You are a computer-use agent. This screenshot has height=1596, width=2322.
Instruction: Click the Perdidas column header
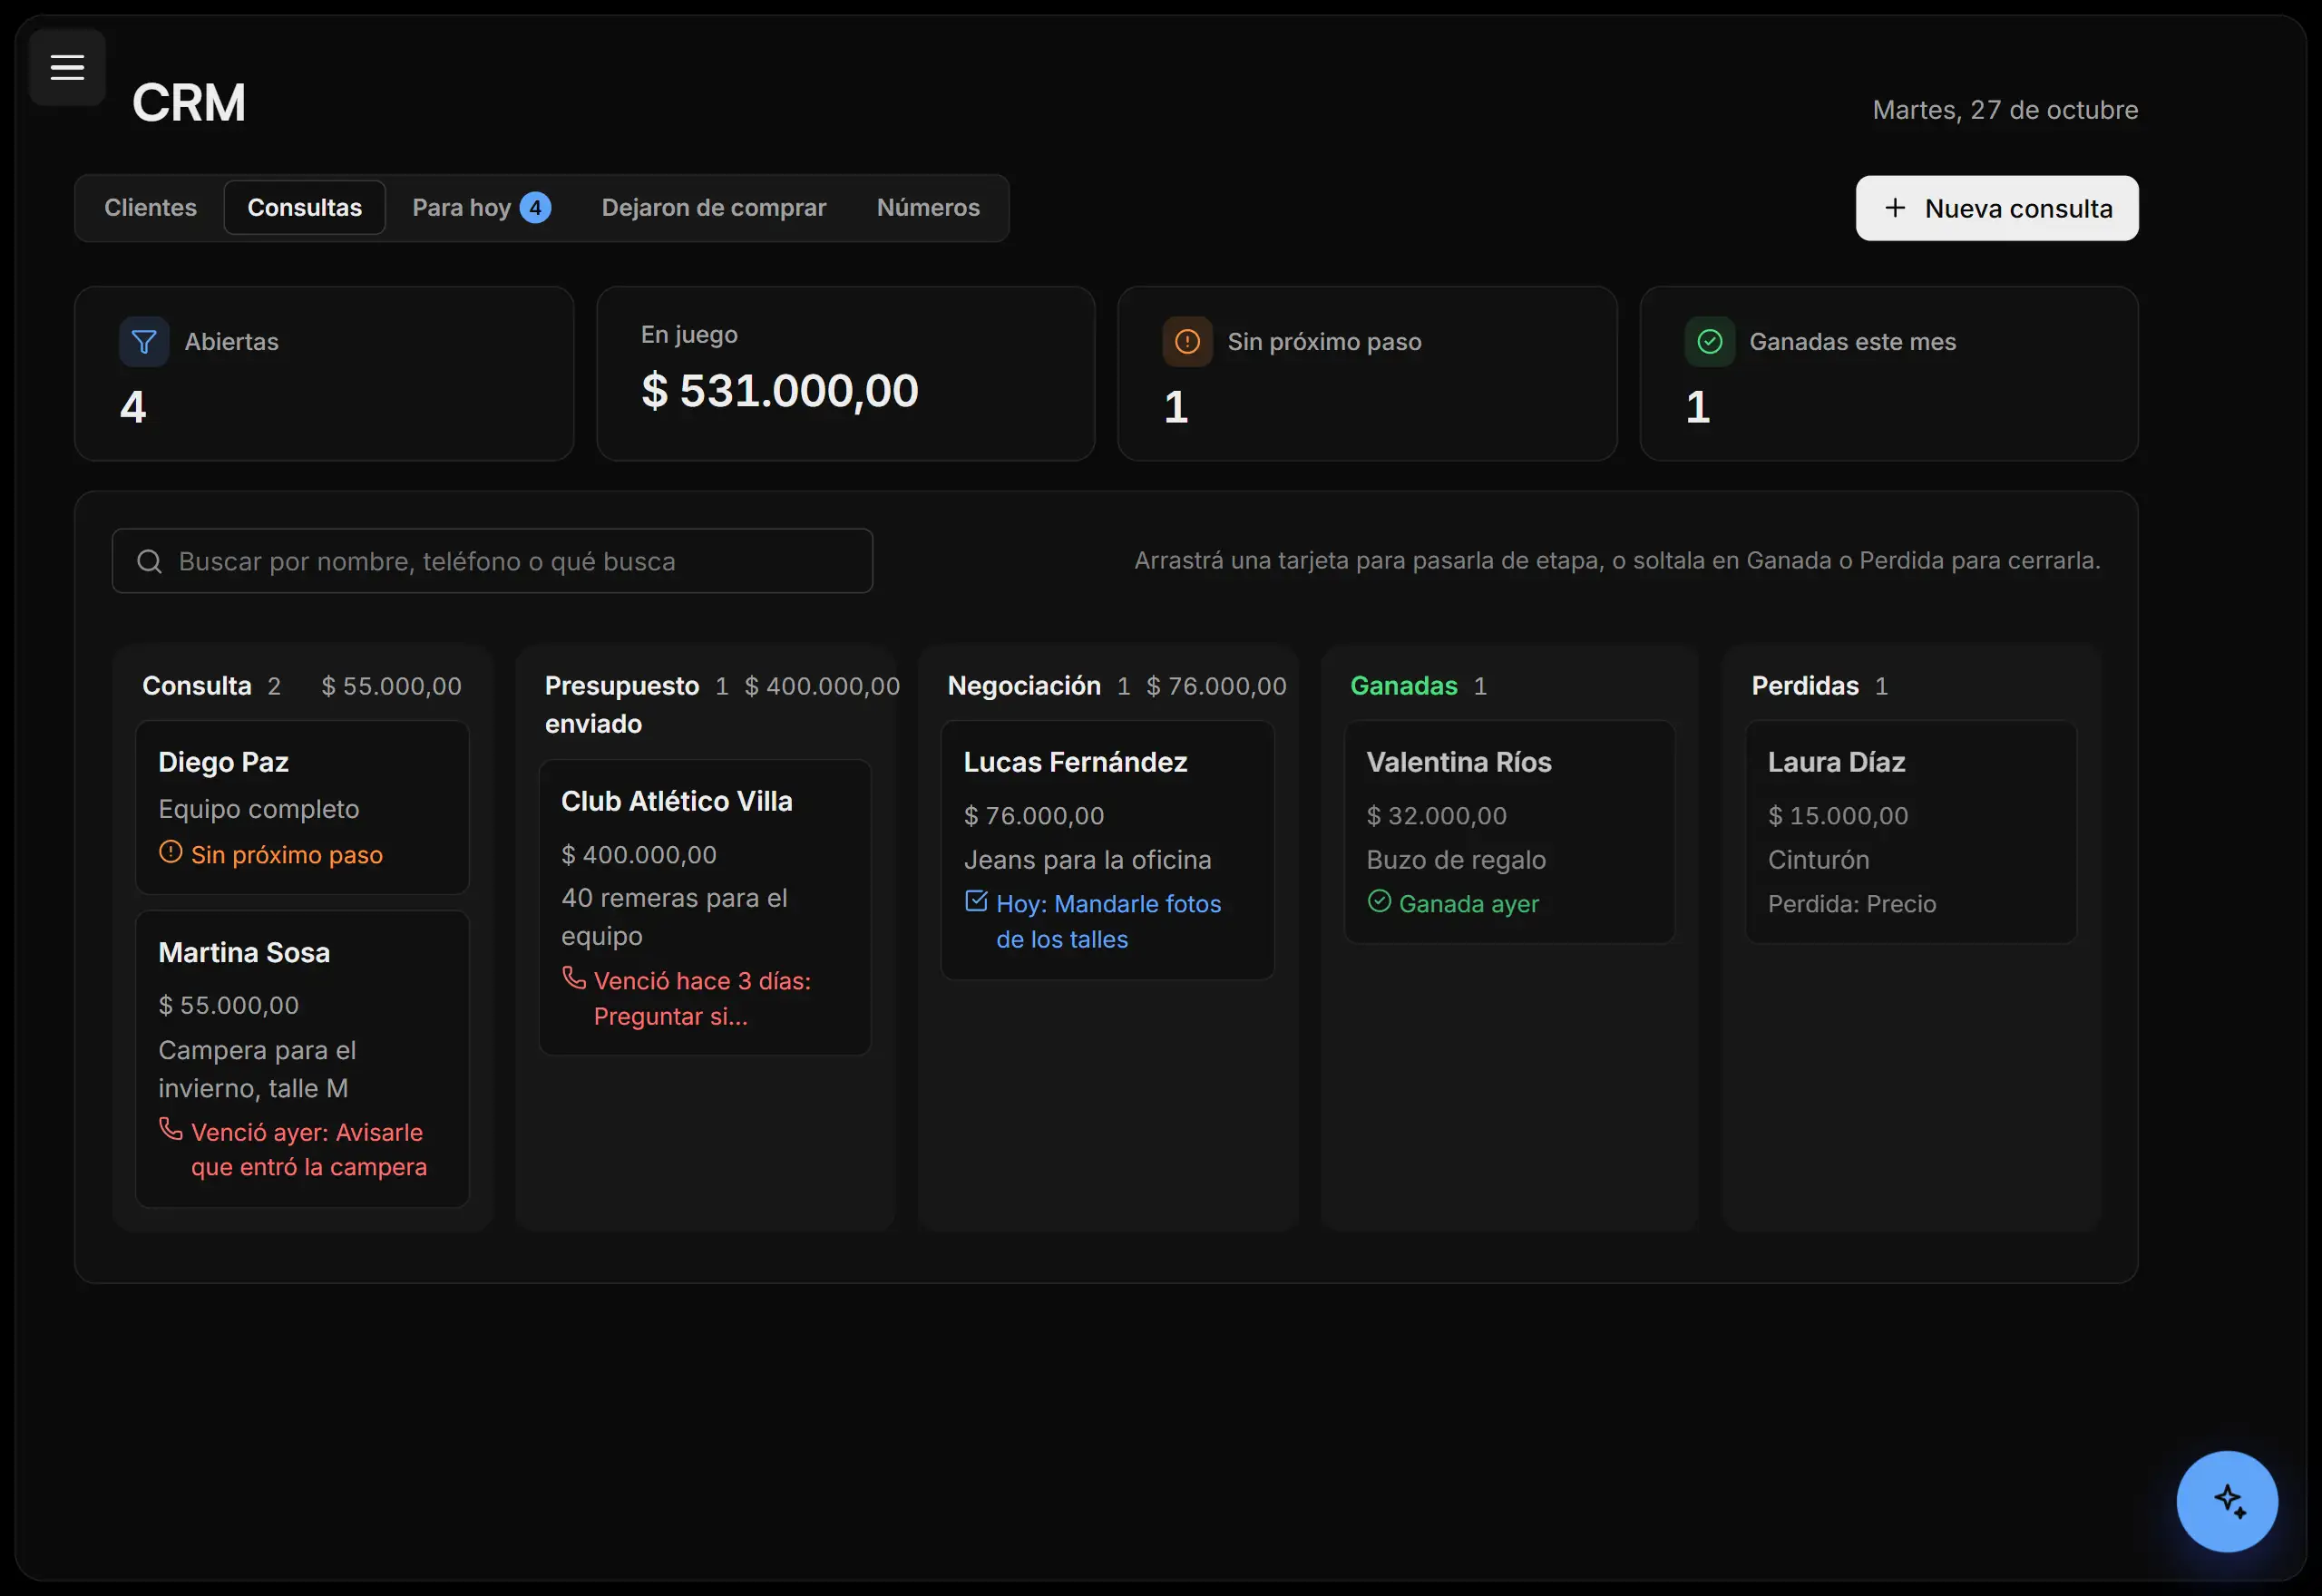pyautogui.click(x=1805, y=686)
